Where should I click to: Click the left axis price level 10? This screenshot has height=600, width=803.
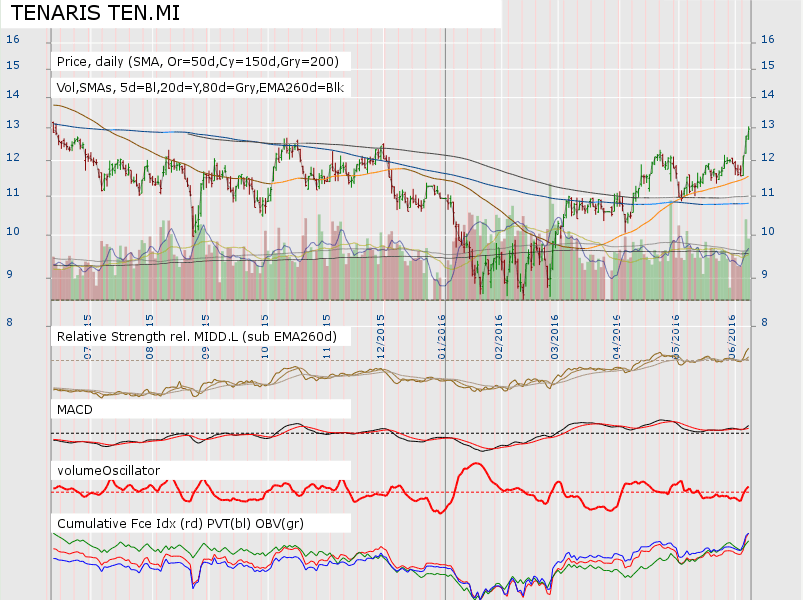13,231
